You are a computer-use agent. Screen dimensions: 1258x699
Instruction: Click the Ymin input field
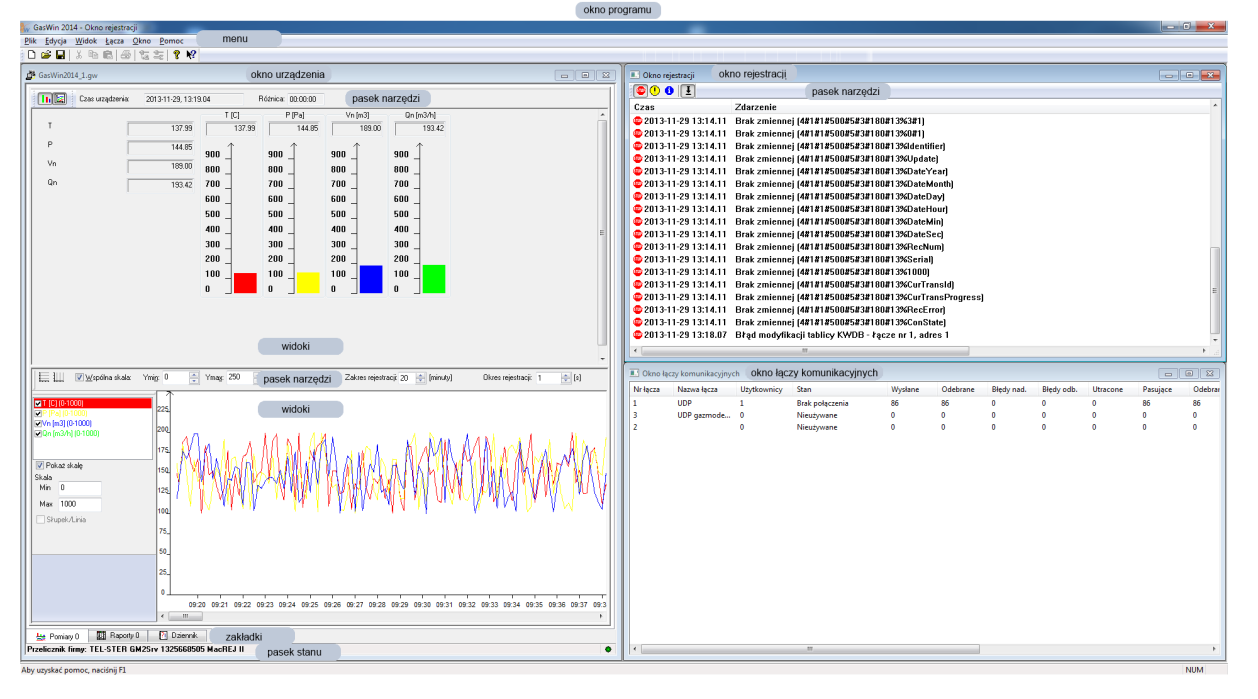[175, 378]
